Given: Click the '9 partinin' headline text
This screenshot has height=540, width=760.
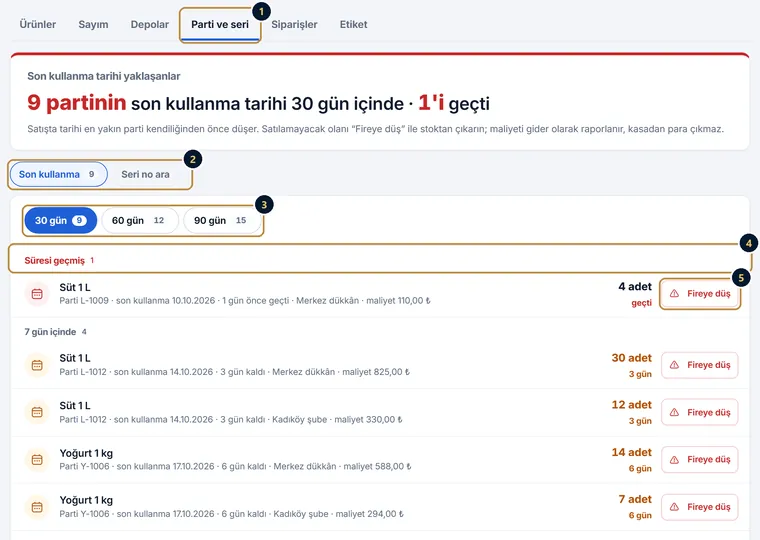Looking at the screenshot, I should 77,103.
